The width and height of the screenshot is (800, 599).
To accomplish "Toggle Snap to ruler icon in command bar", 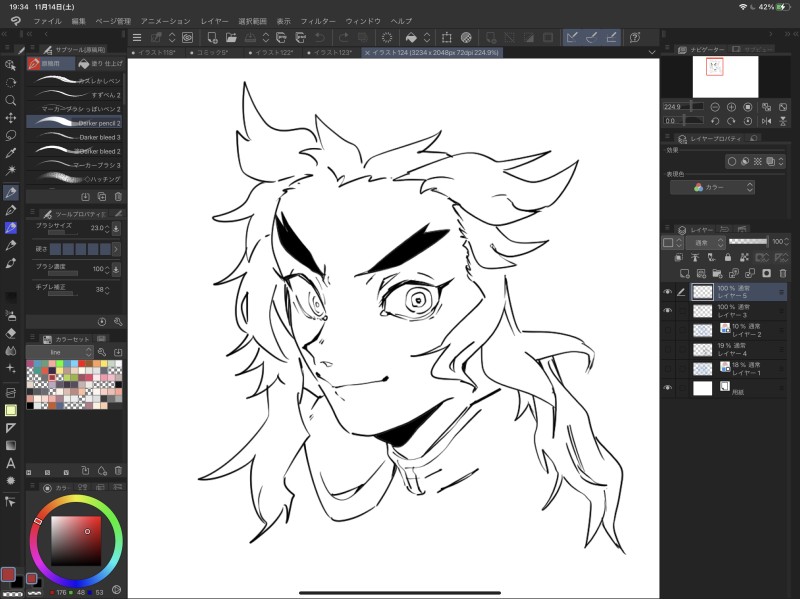I will click(x=572, y=37).
